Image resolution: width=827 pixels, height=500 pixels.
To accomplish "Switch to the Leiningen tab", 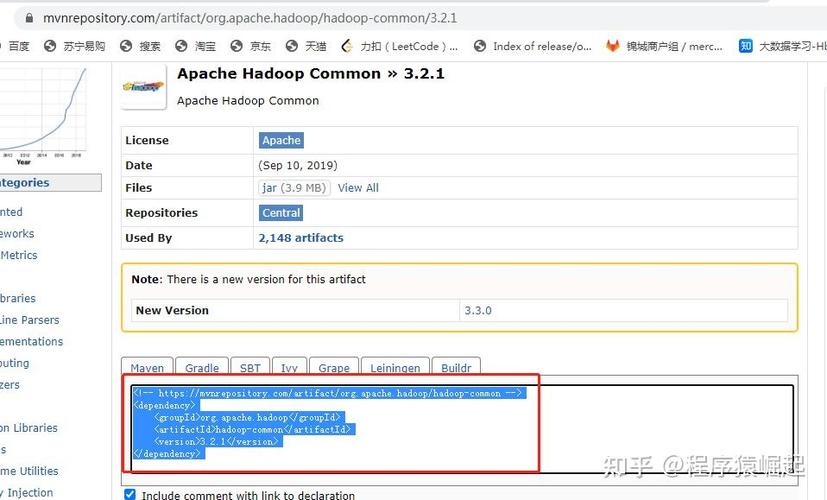I will (x=395, y=367).
